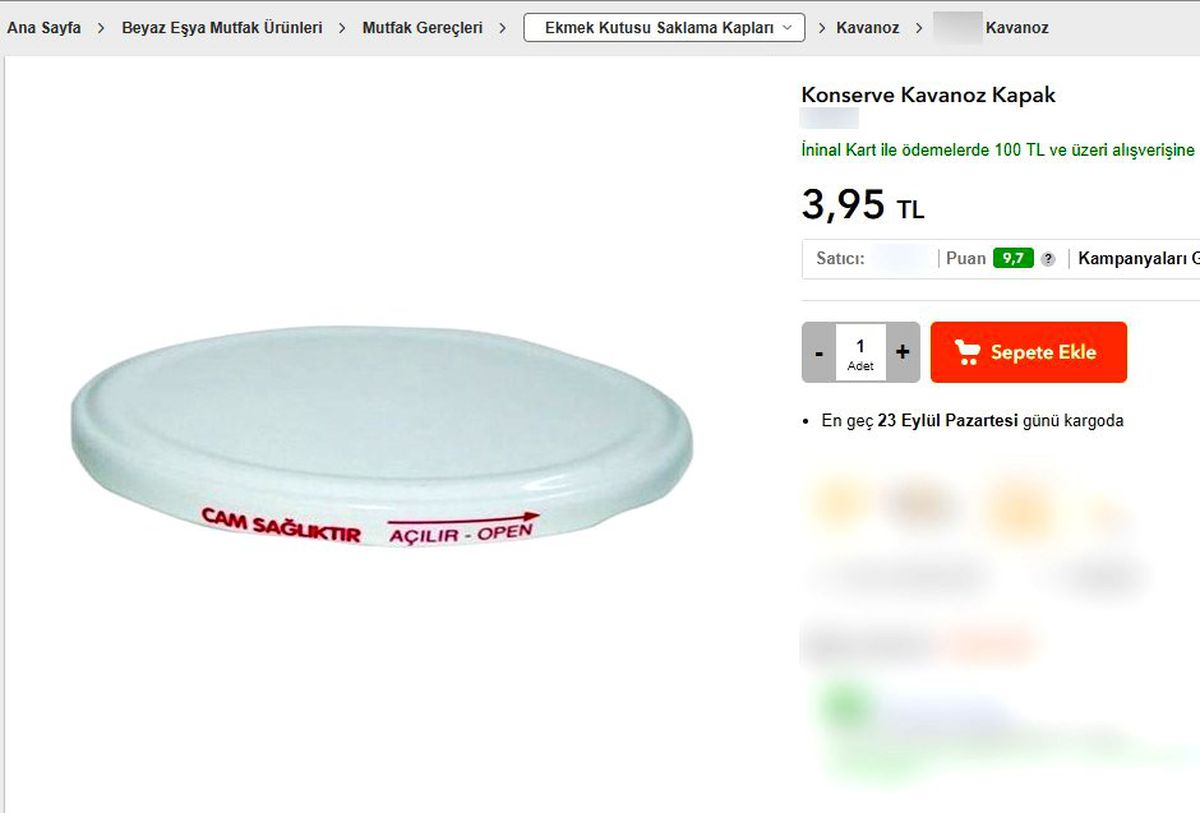Go to Ana Sayfa breadcrumb

click(44, 28)
